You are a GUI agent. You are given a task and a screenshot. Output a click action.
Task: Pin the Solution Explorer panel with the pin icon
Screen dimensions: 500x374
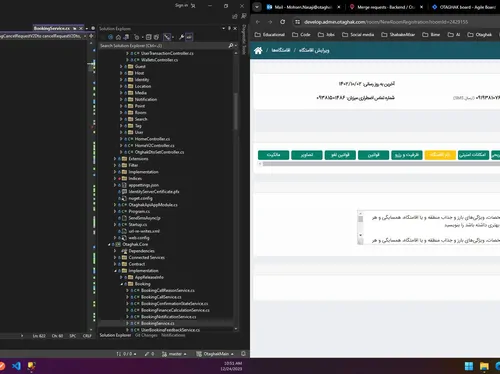click(229, 28)
